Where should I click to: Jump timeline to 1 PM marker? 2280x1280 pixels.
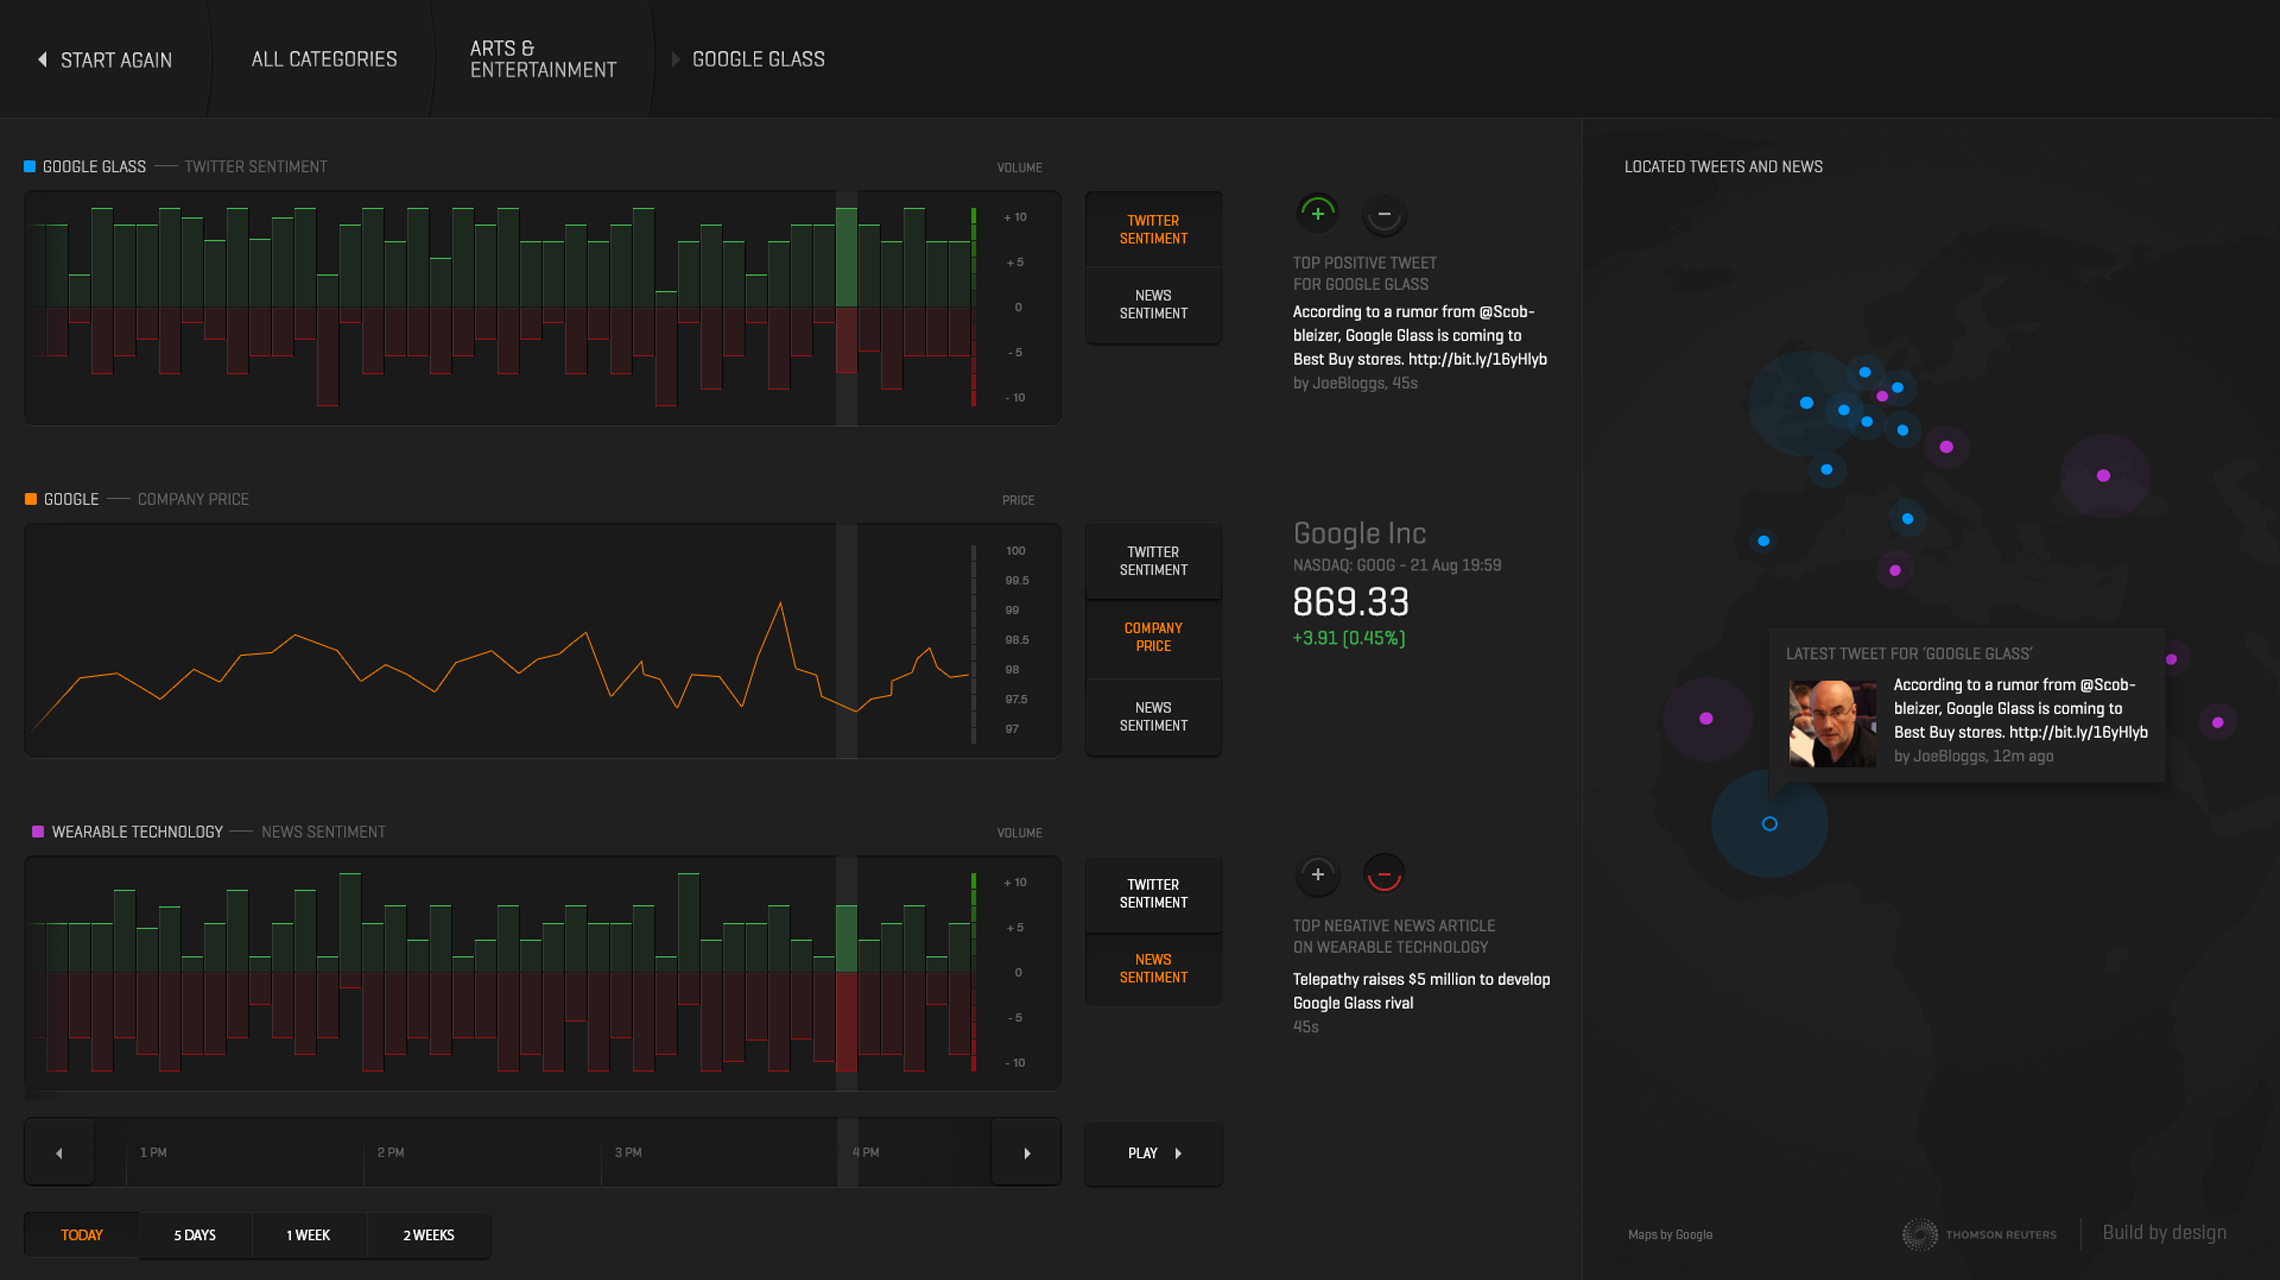(153, 1153)
